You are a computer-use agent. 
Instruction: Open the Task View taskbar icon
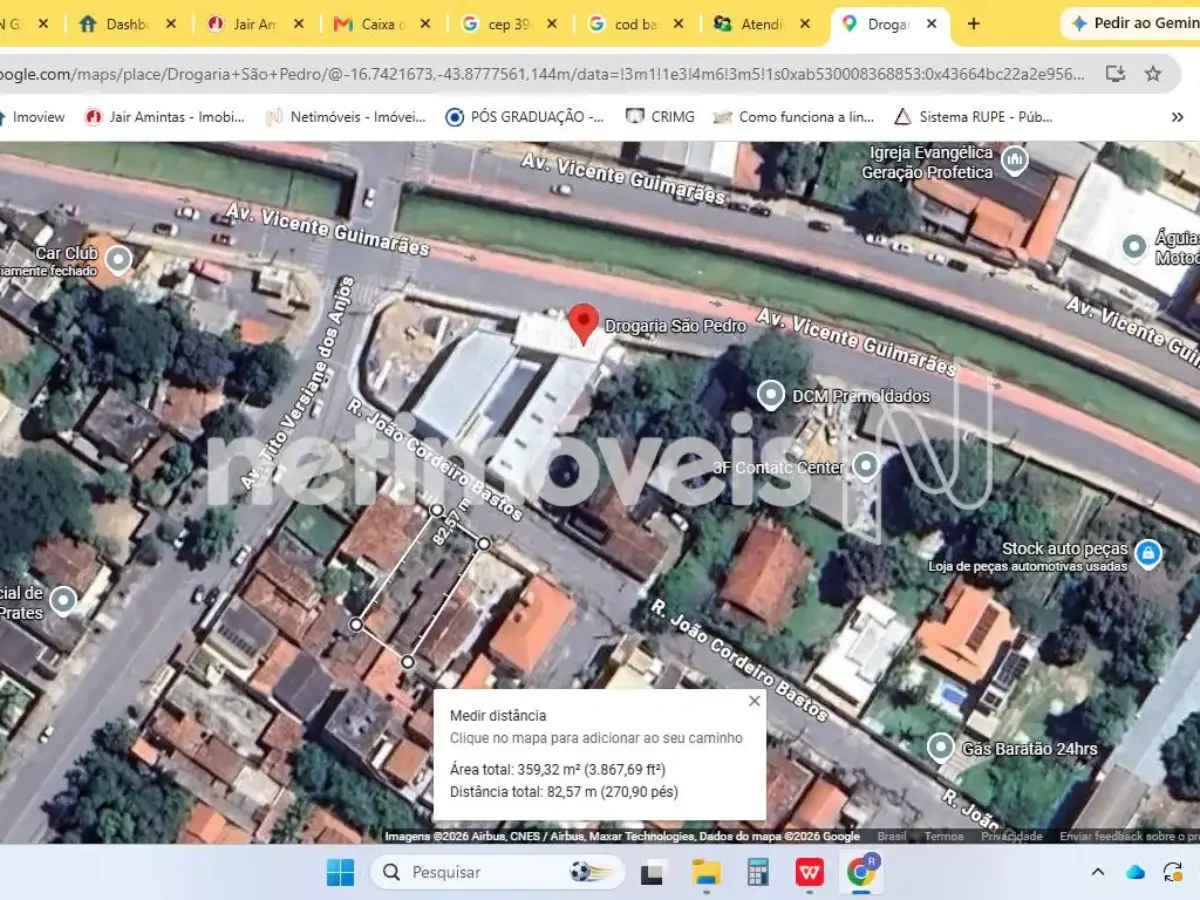pyautogui.click(x=653, y=872)
